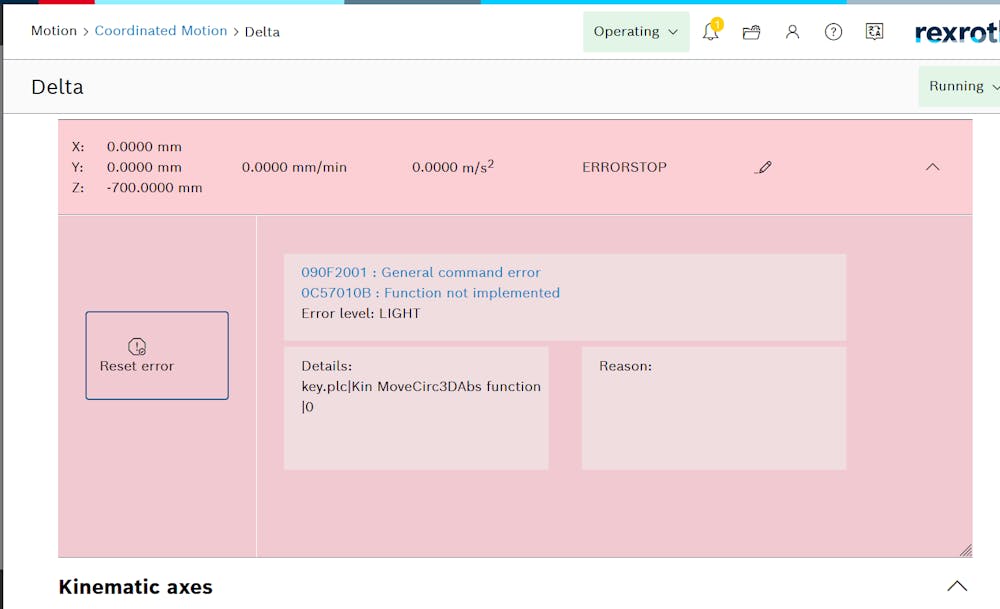Click the Reason text box

713,408
